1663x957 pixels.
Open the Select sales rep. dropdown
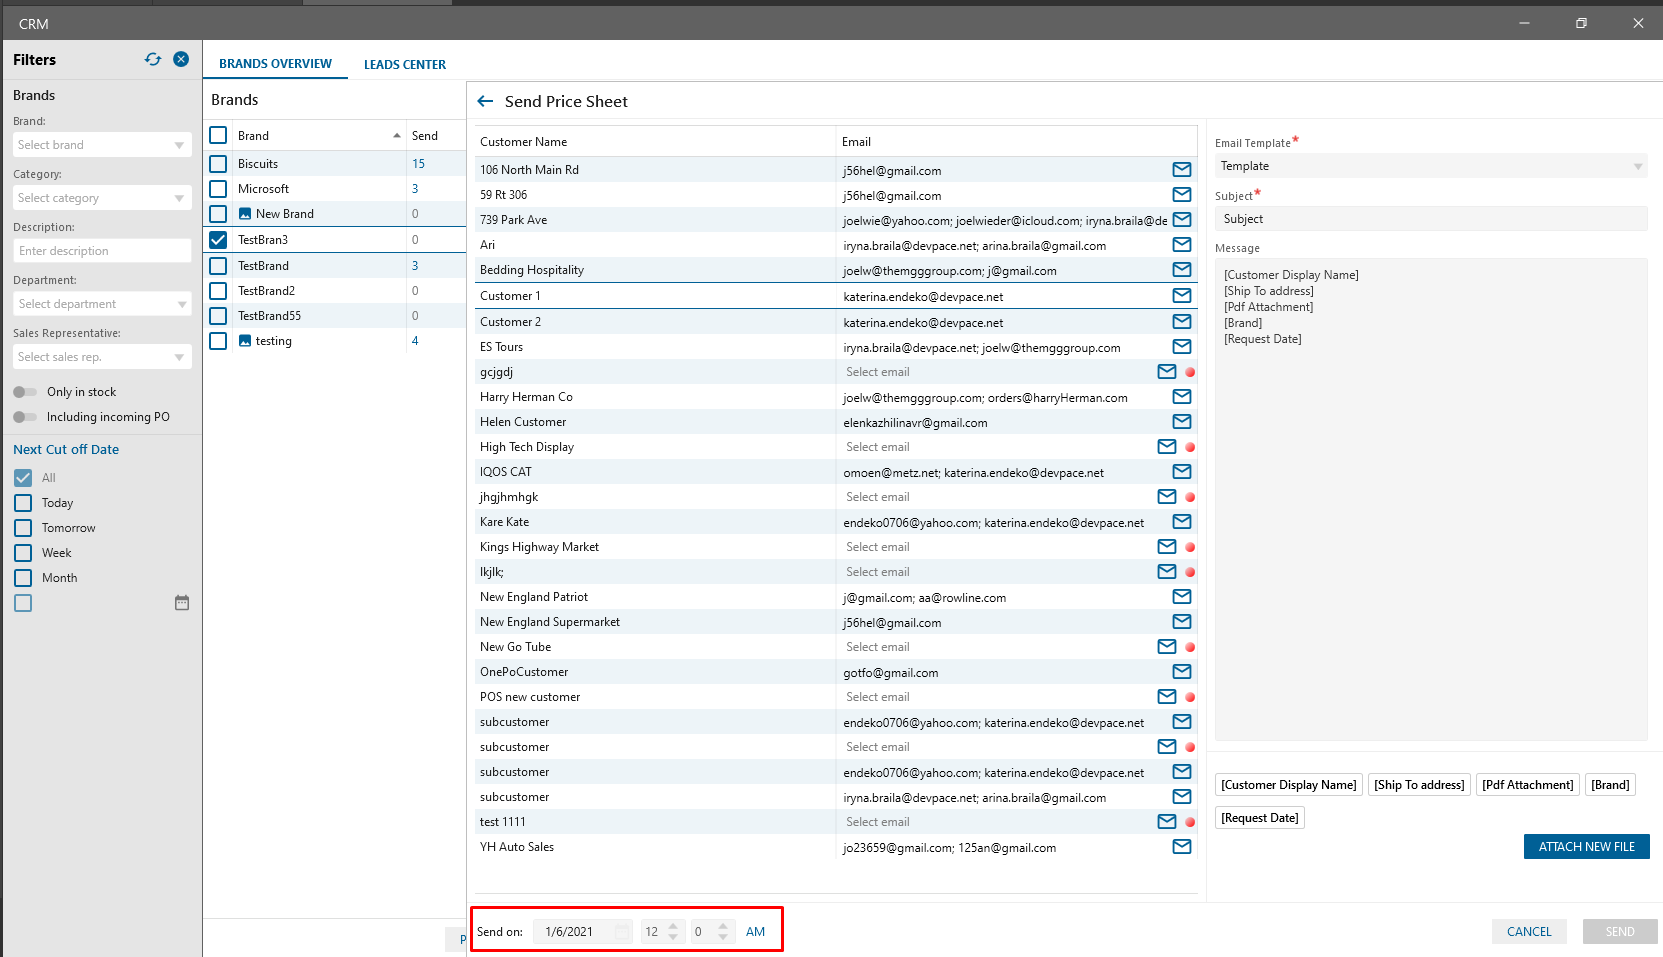(x=101, y=357)
